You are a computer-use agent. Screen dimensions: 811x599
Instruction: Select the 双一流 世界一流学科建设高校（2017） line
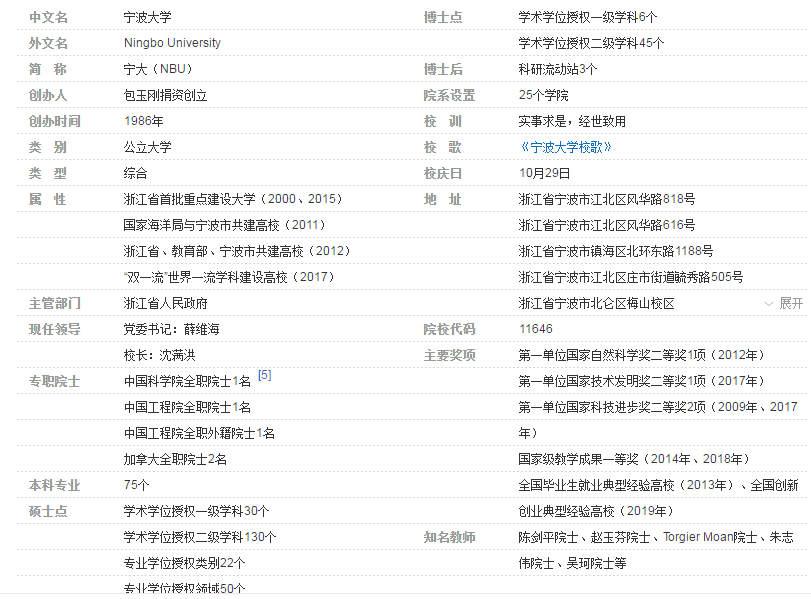pos(229,277)
